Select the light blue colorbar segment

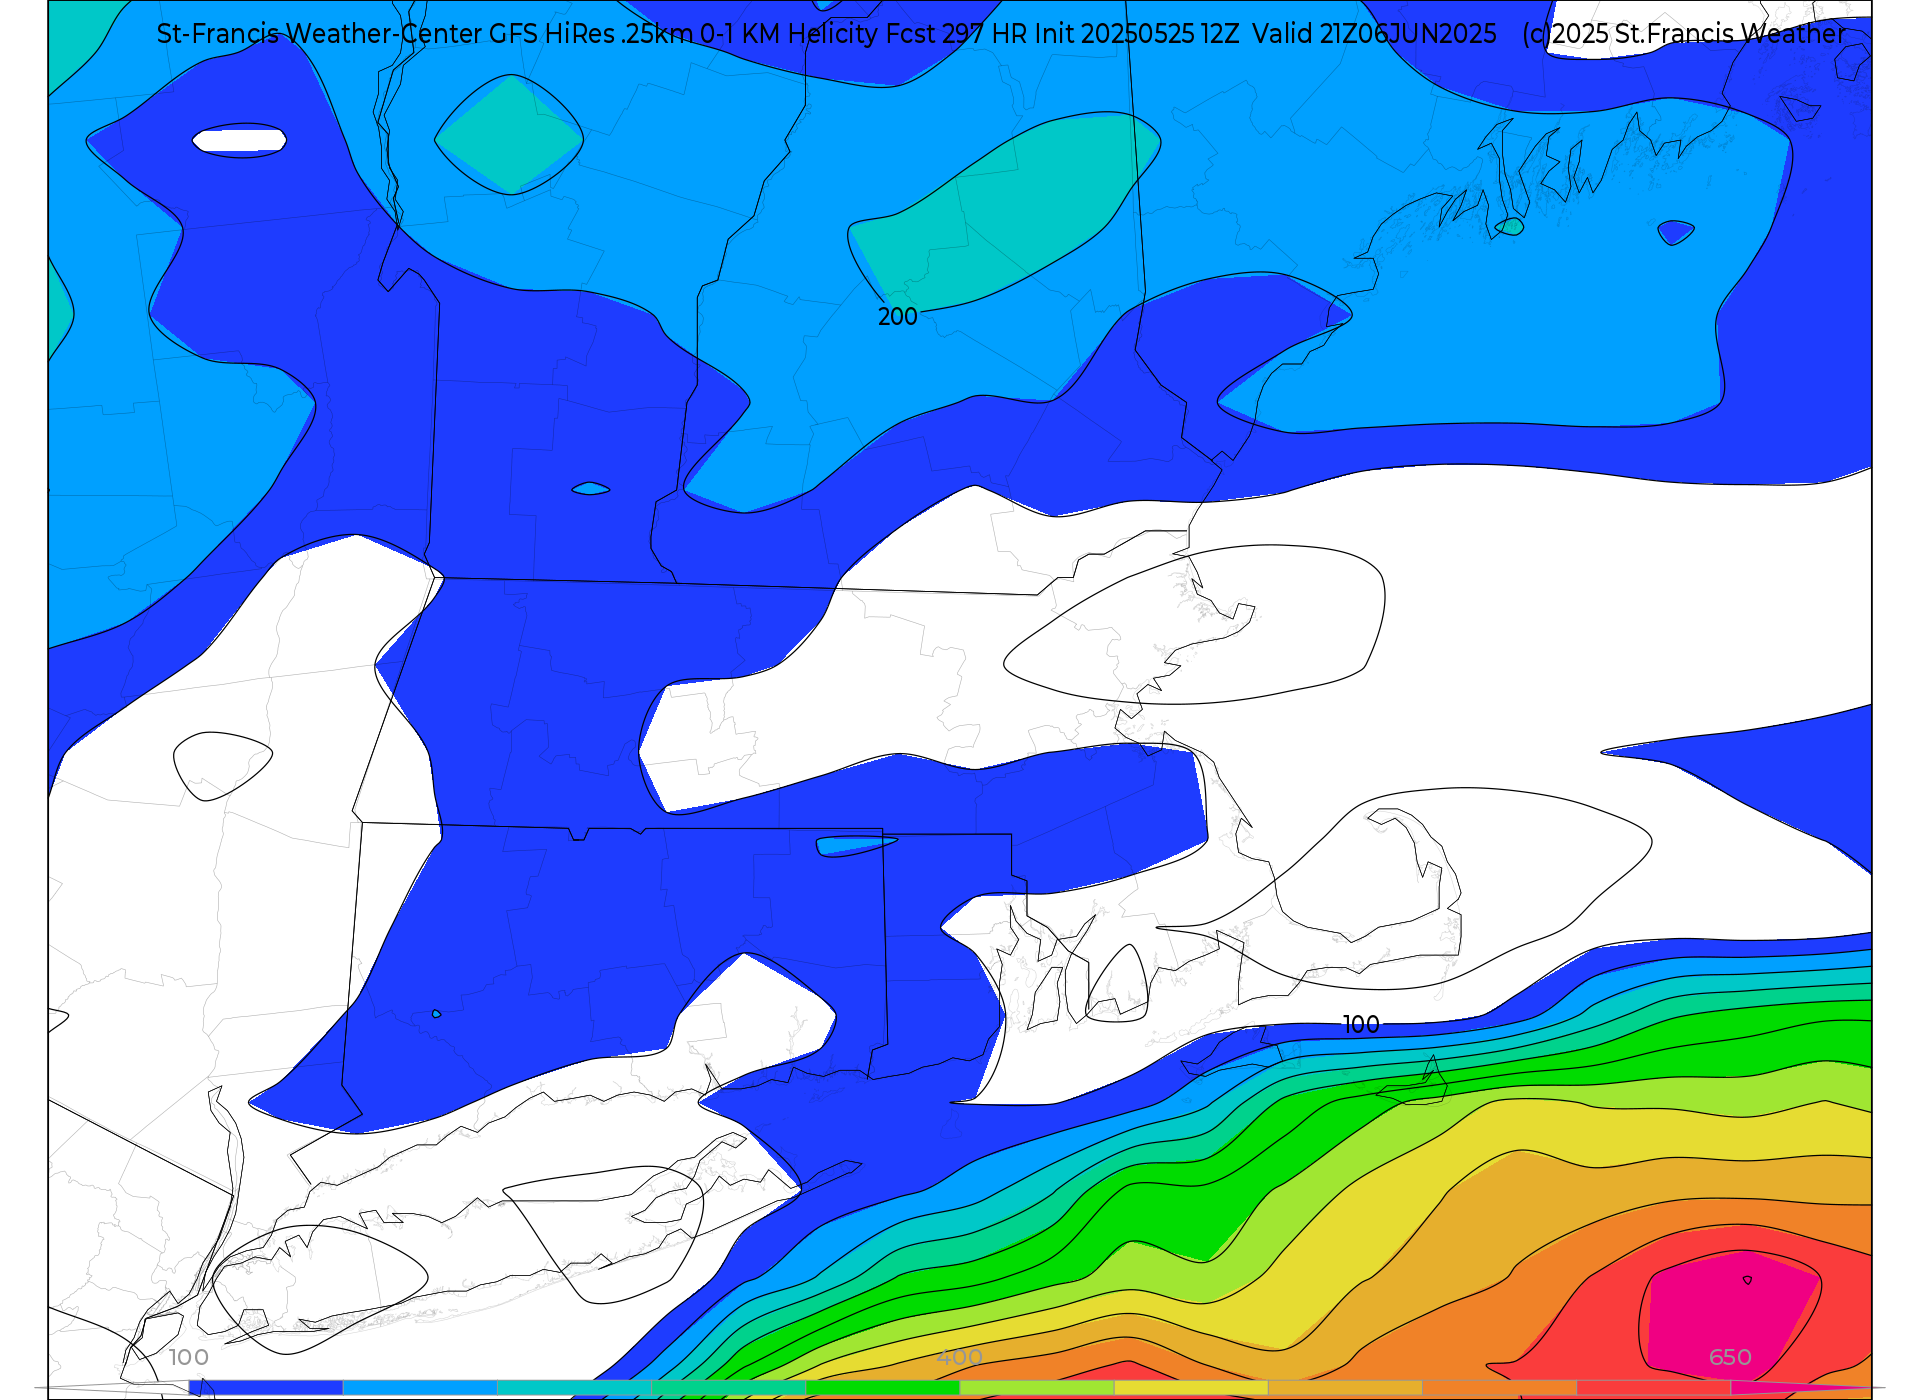click(x=420, y=1388)
